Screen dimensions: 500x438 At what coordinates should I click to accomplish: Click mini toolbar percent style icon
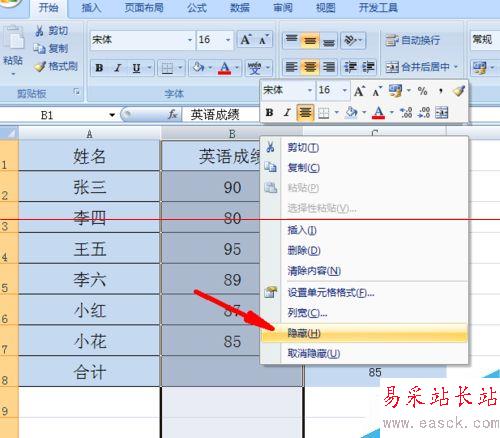click(422, 91)
